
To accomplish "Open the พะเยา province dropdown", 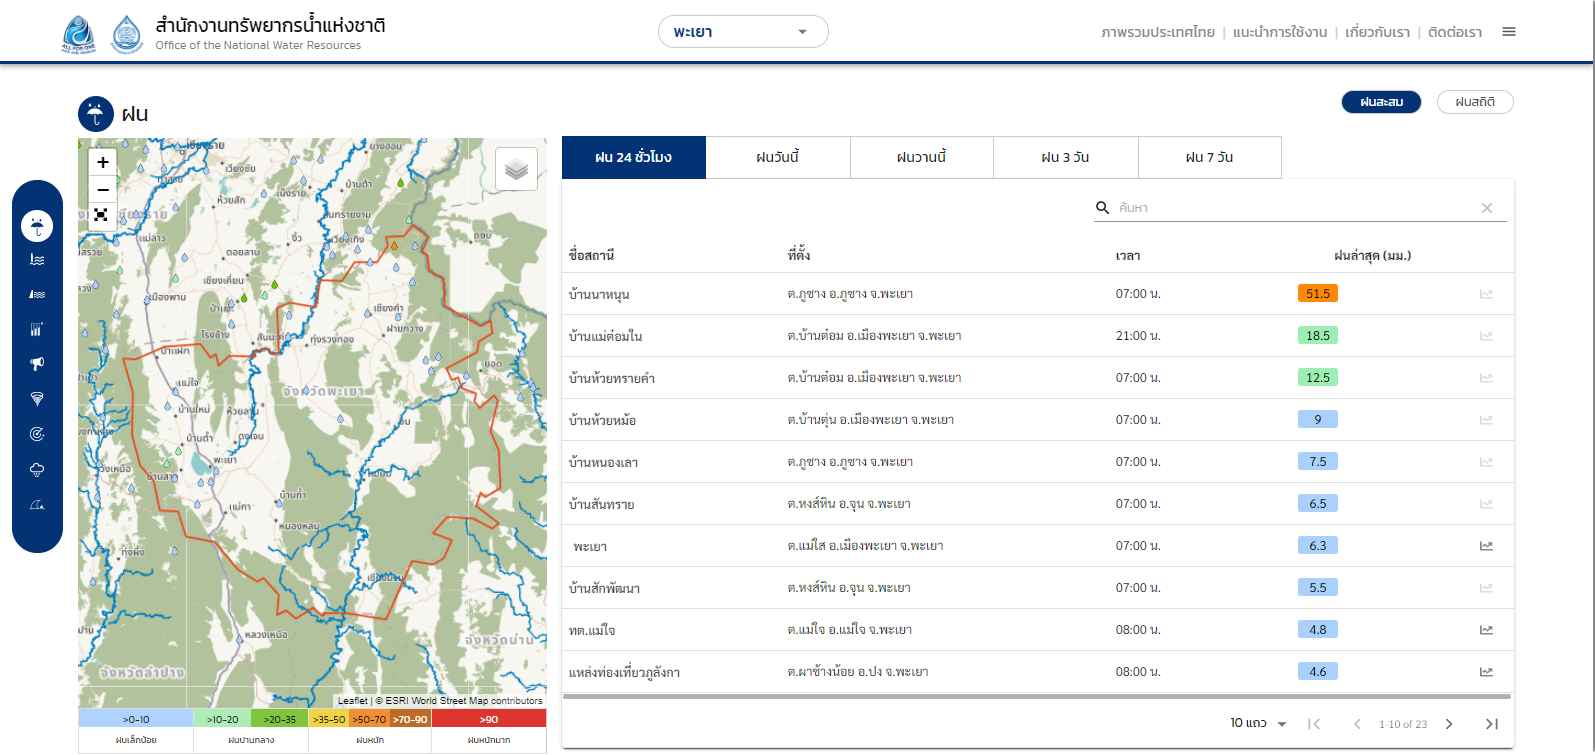I will 743,32.
